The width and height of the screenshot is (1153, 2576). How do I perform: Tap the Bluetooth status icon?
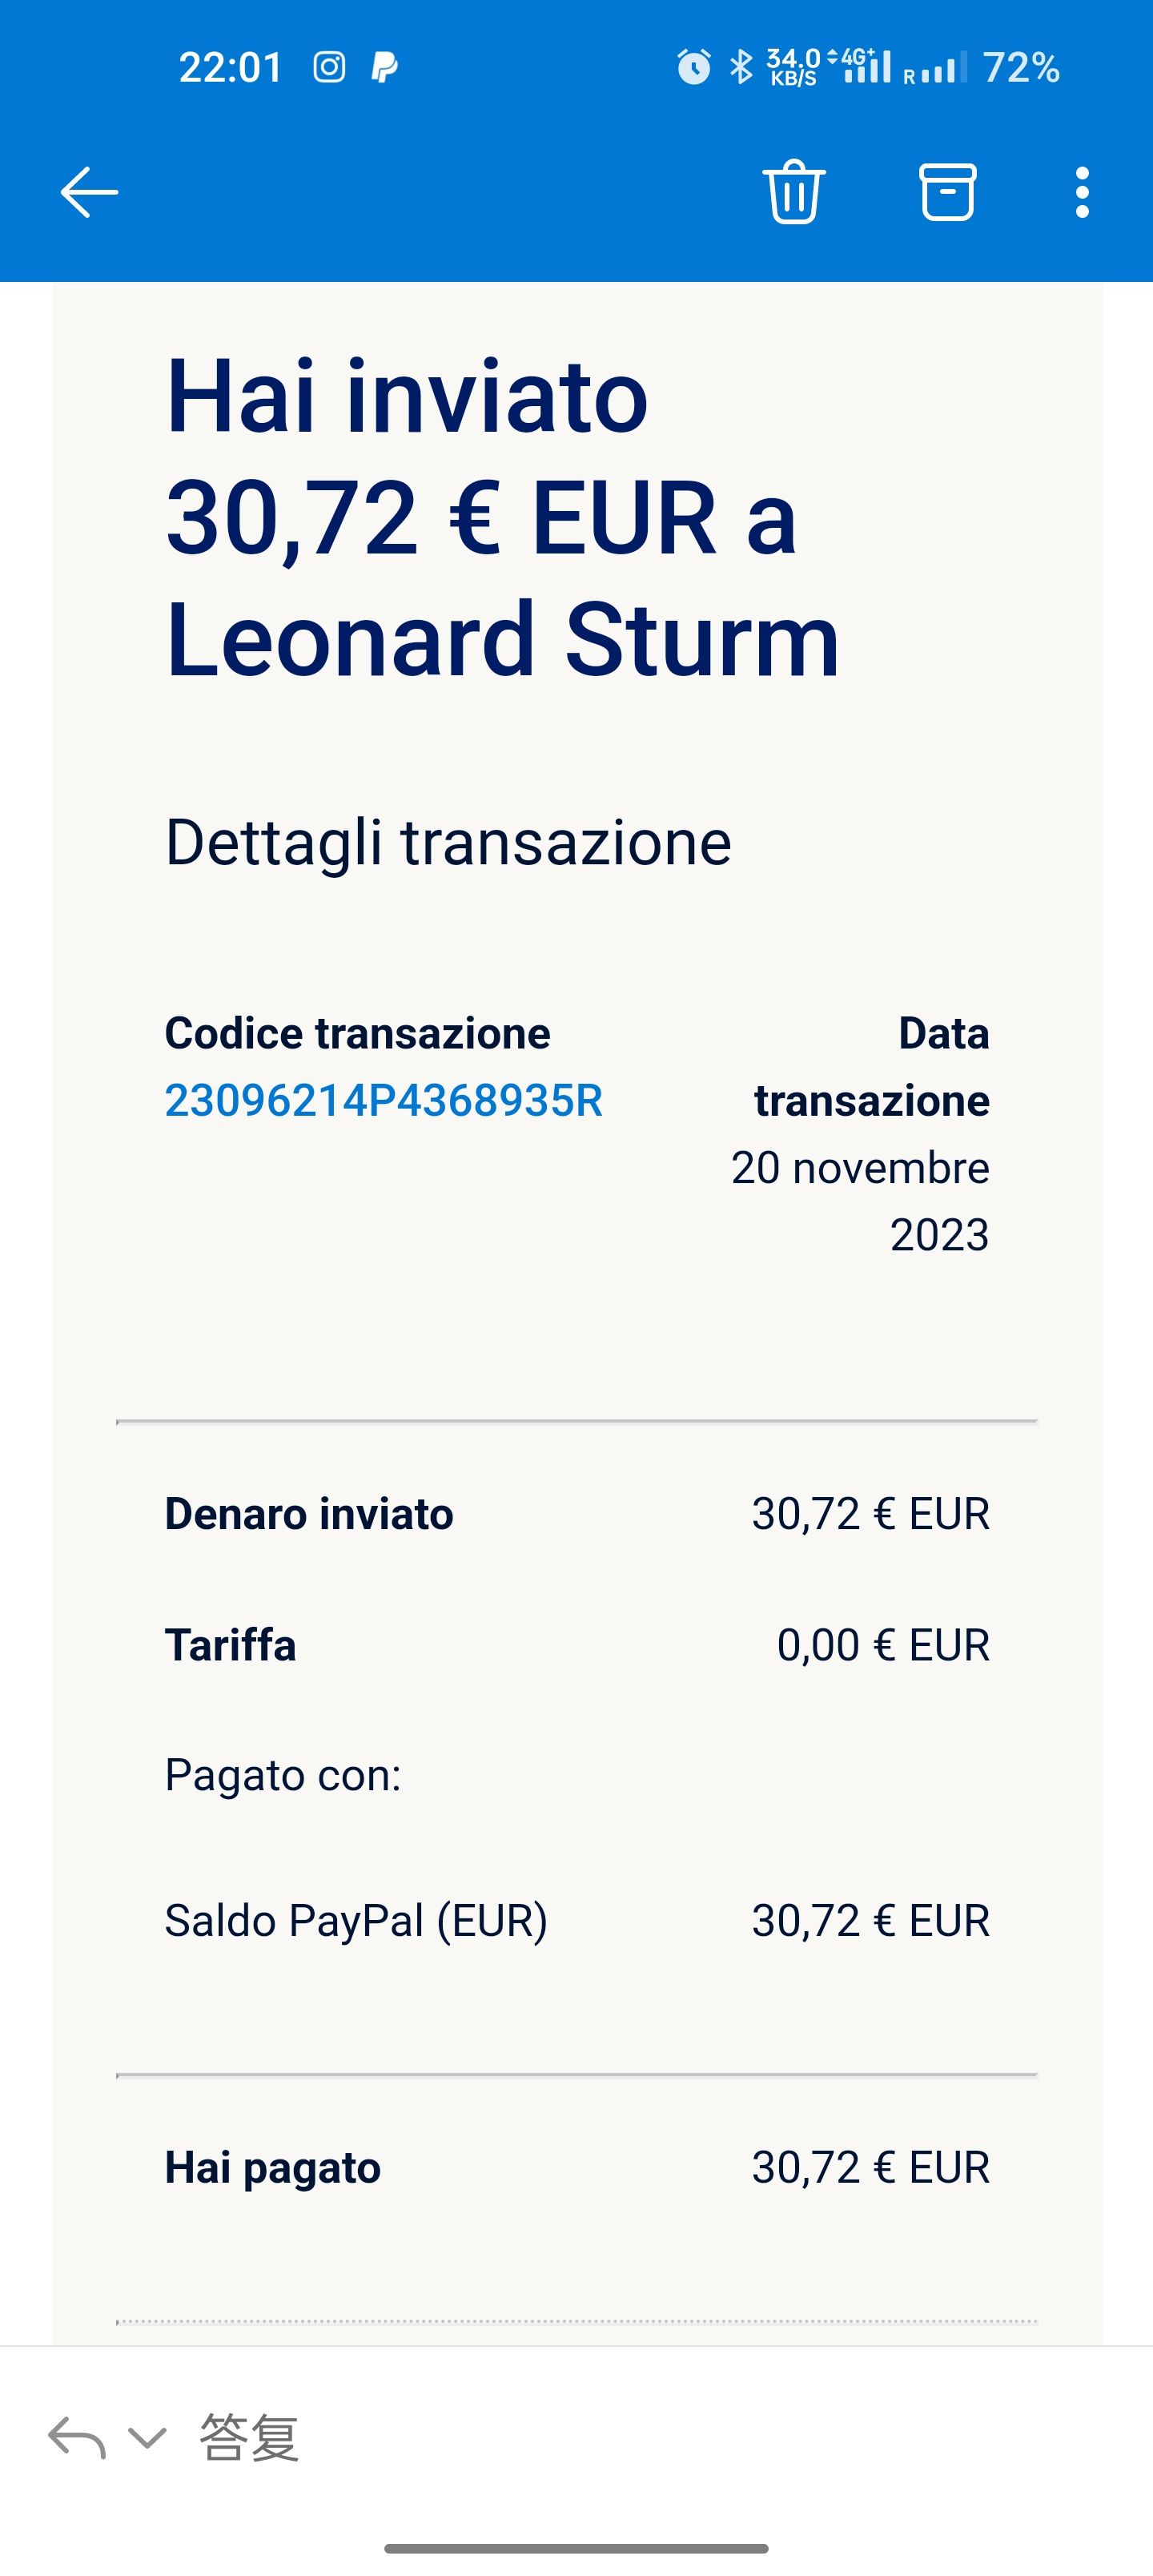(741, 68)
